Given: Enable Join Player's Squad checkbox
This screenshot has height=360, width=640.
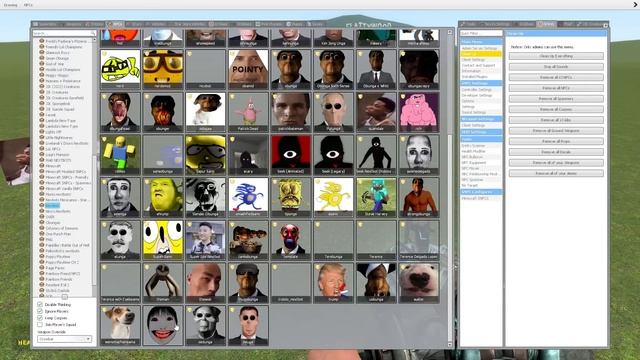Looking at the screenshot, I should (x=40, y=324).
